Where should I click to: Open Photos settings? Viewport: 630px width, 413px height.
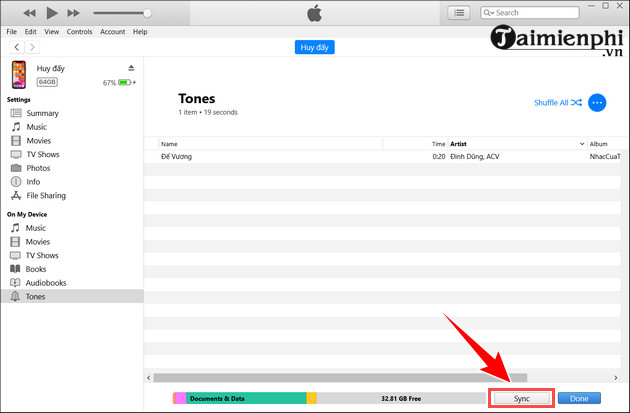tap(38, 168)
